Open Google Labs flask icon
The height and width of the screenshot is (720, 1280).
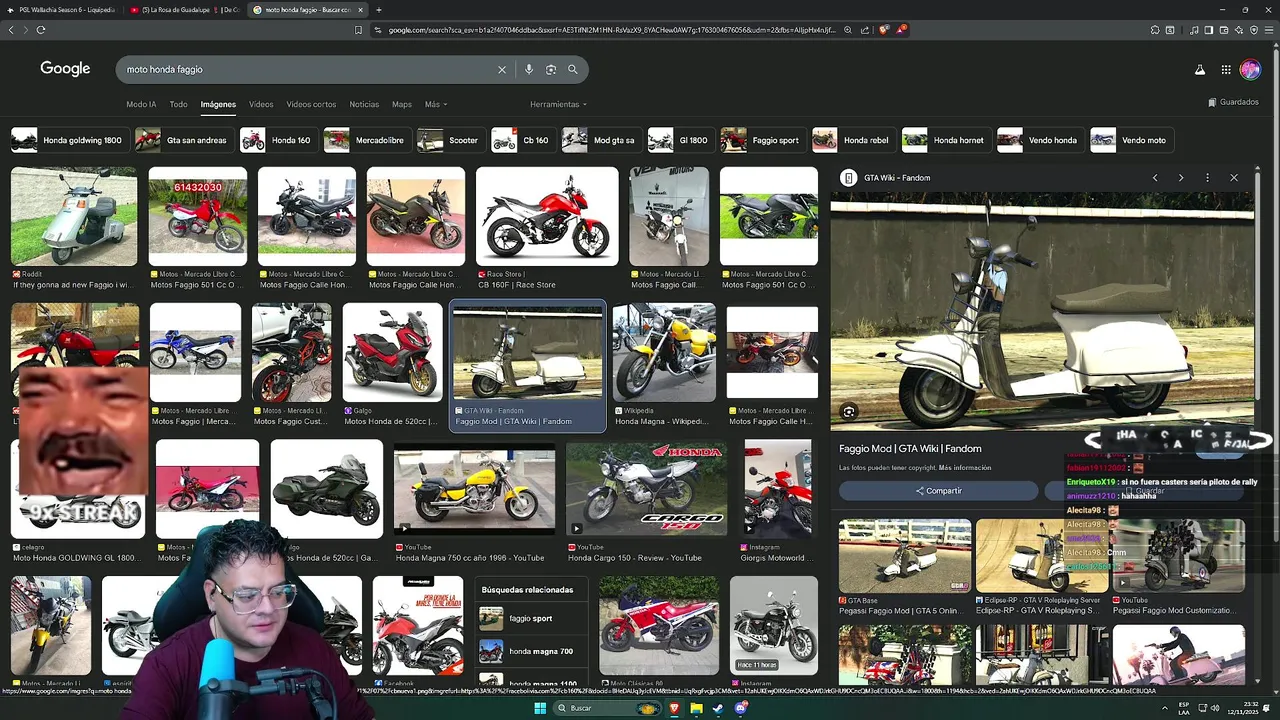pos(1200,69)
